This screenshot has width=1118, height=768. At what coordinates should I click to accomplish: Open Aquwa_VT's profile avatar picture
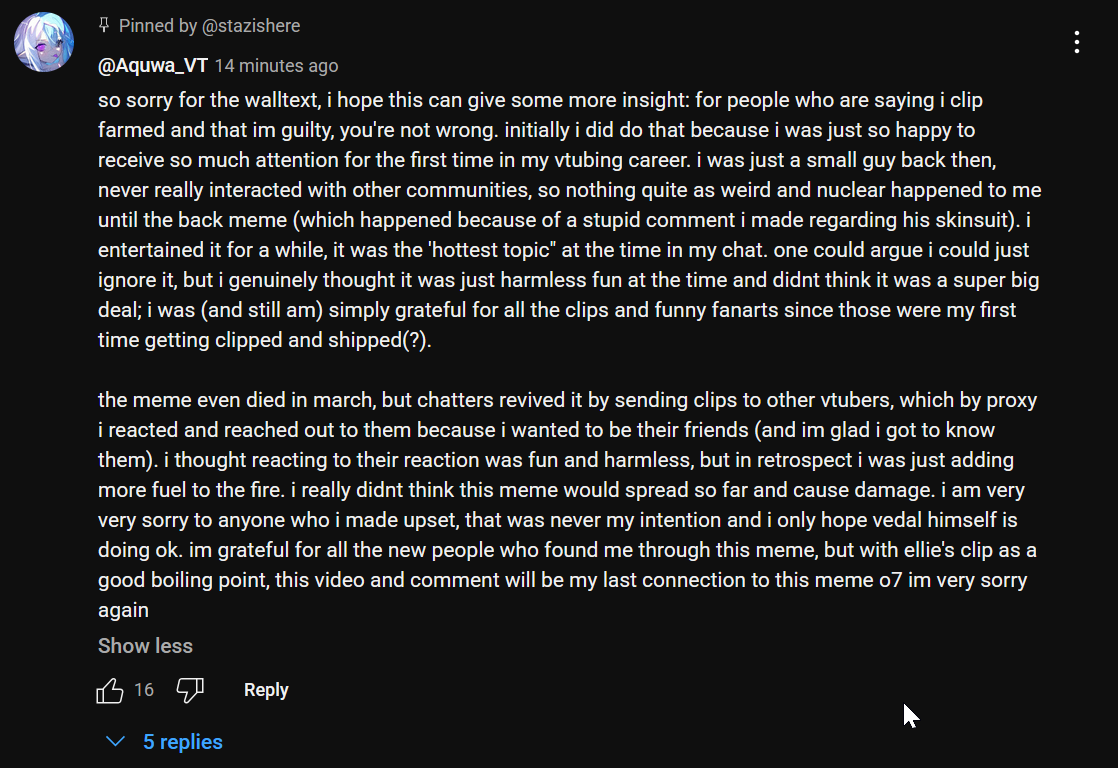42,41
